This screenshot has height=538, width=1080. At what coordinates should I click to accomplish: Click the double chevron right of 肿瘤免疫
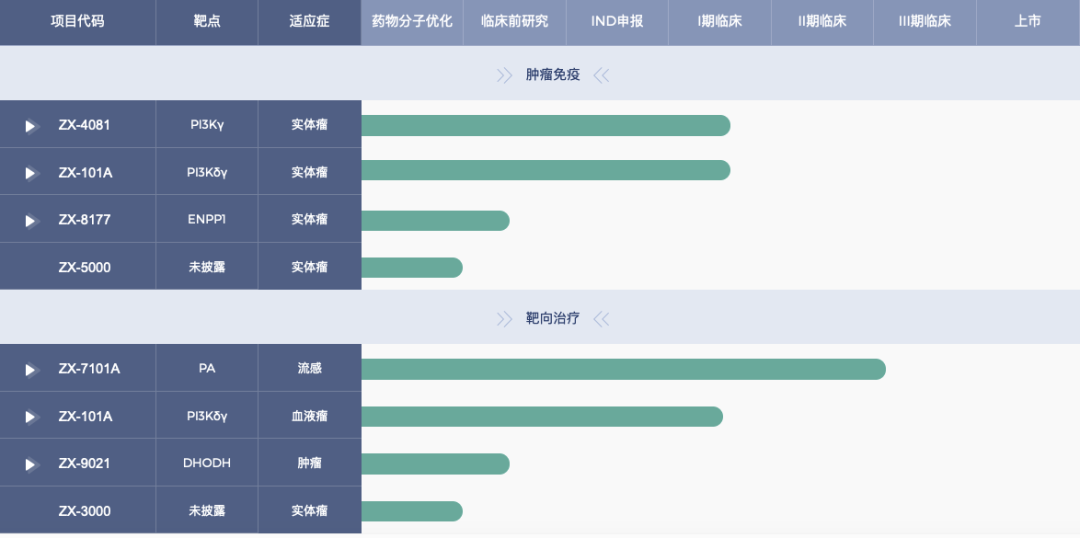(601, 75)
